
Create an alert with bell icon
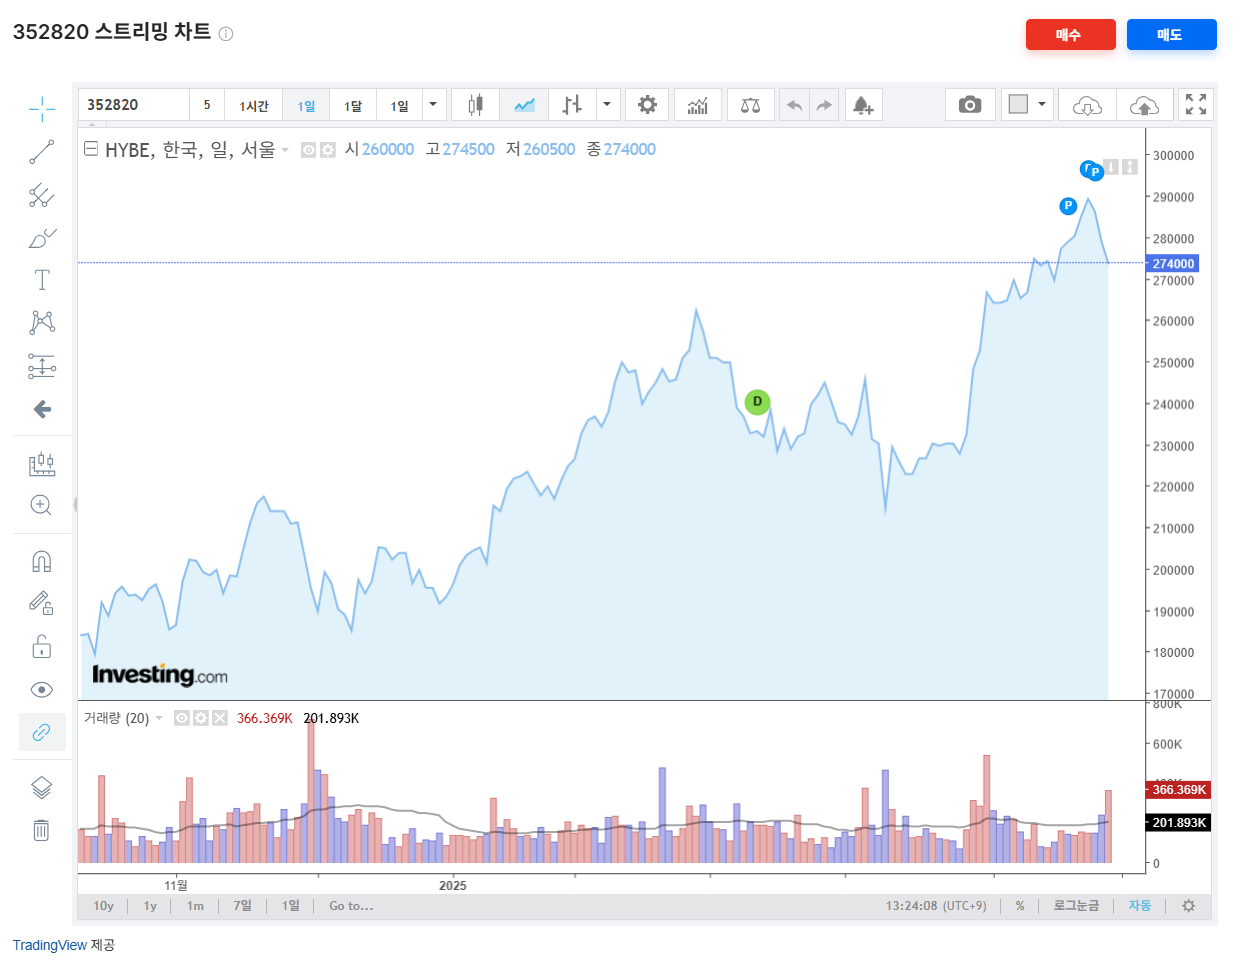click(863, 105)
